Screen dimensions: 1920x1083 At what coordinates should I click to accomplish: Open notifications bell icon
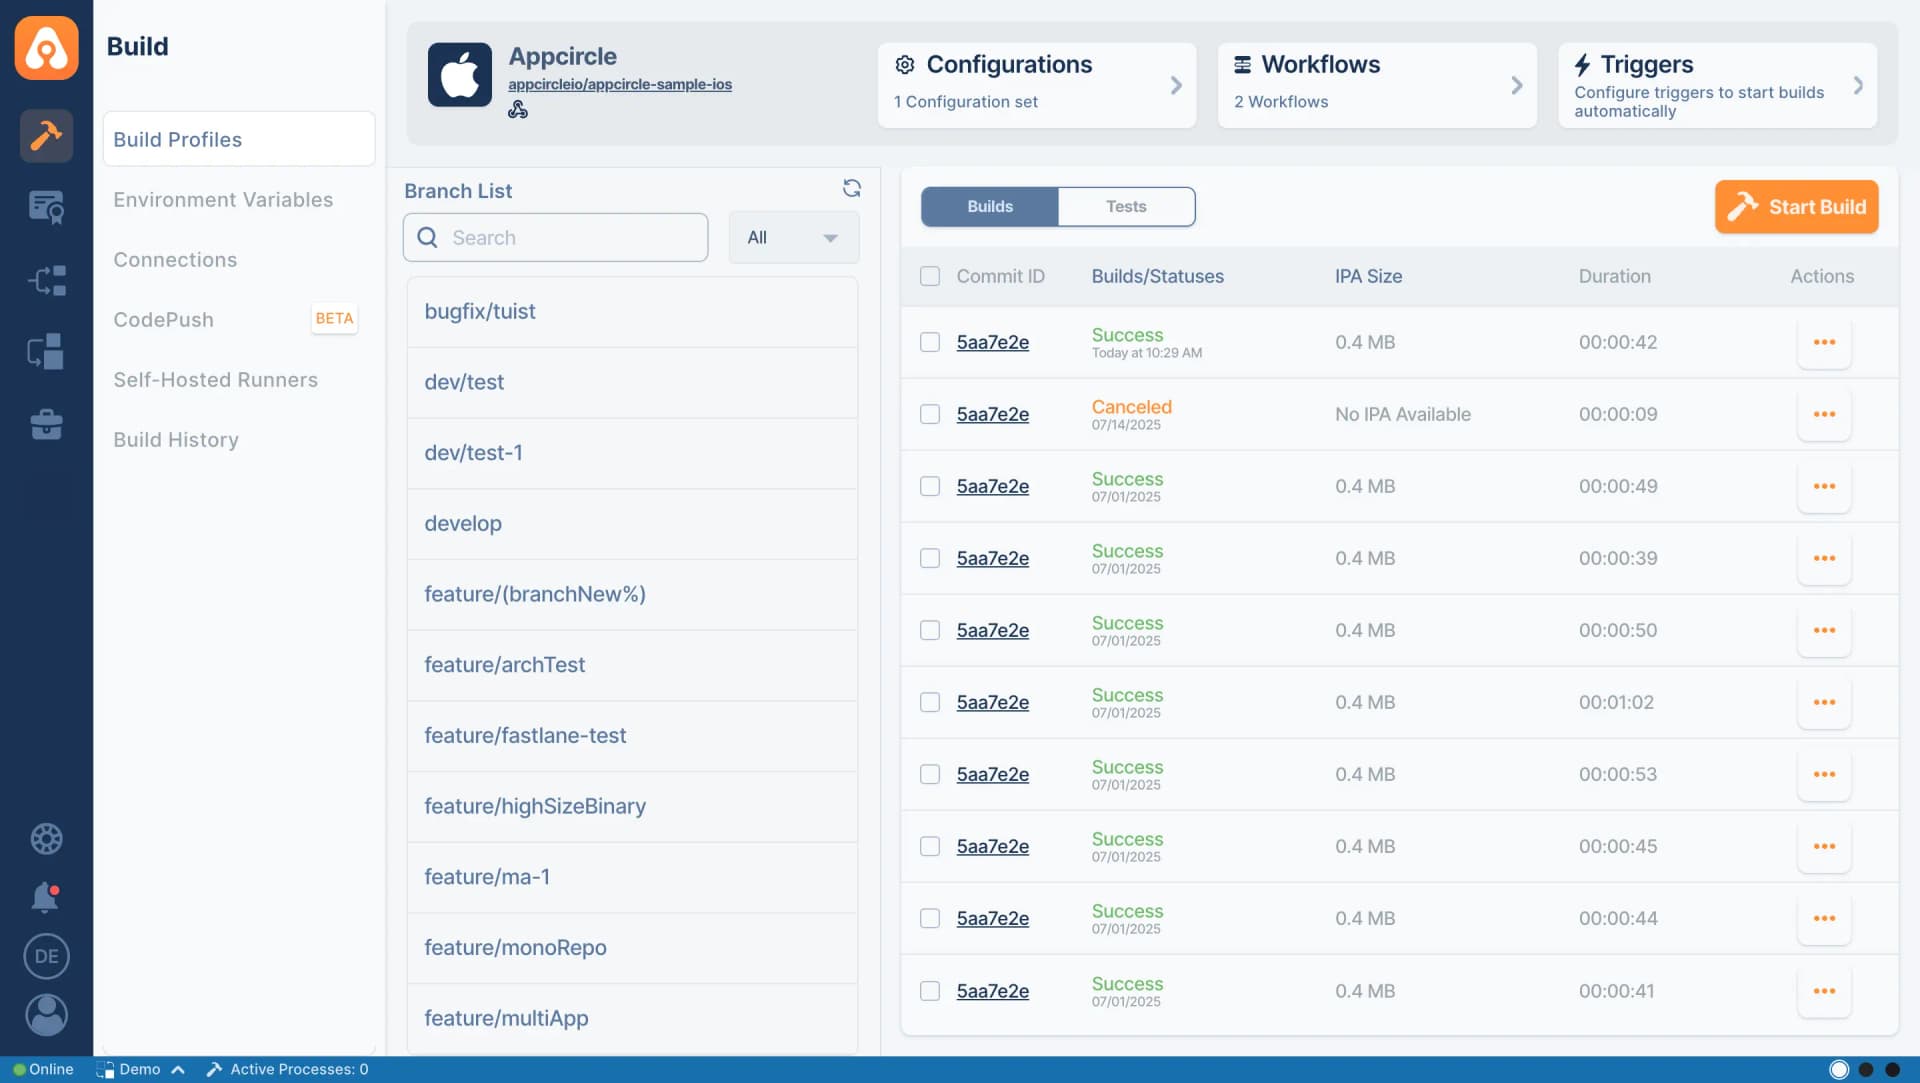coord(46,897)
